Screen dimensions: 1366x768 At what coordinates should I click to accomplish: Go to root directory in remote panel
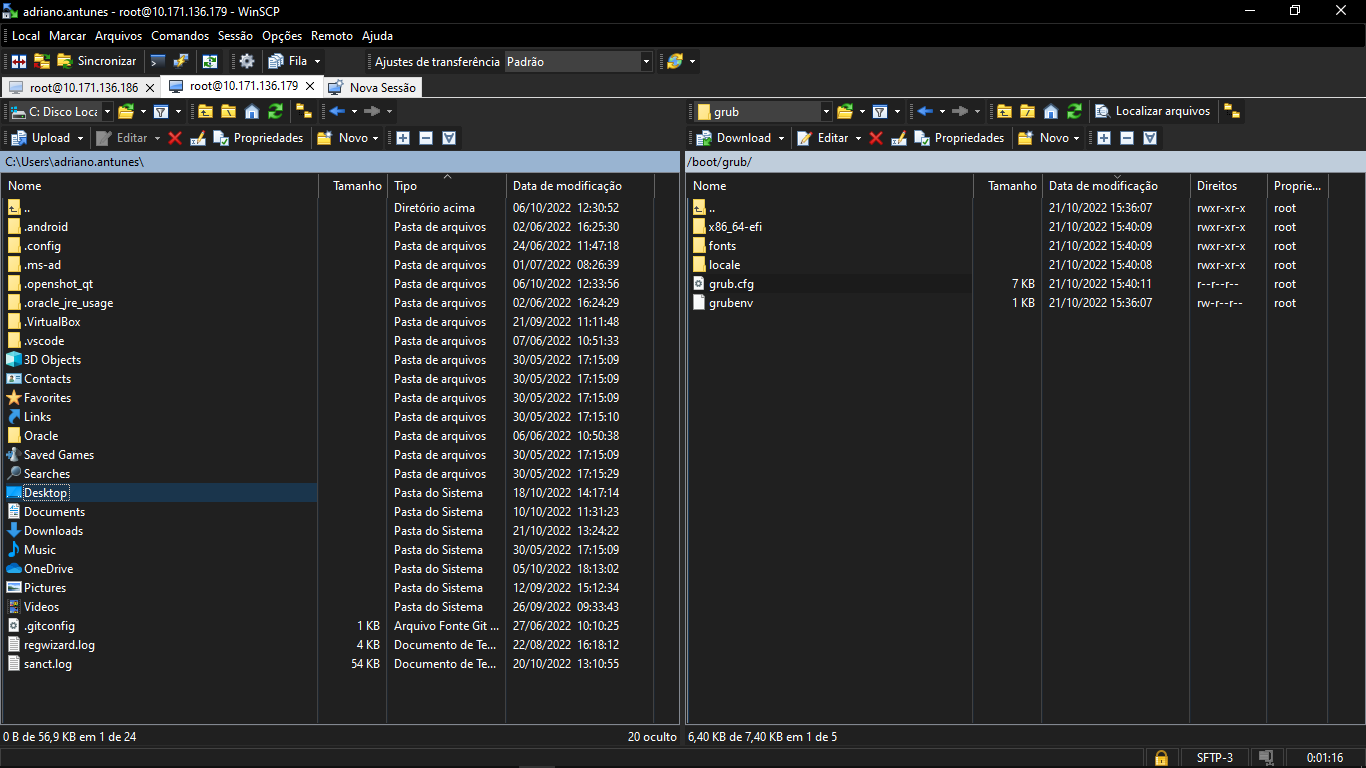click(x=1028, y=111)
